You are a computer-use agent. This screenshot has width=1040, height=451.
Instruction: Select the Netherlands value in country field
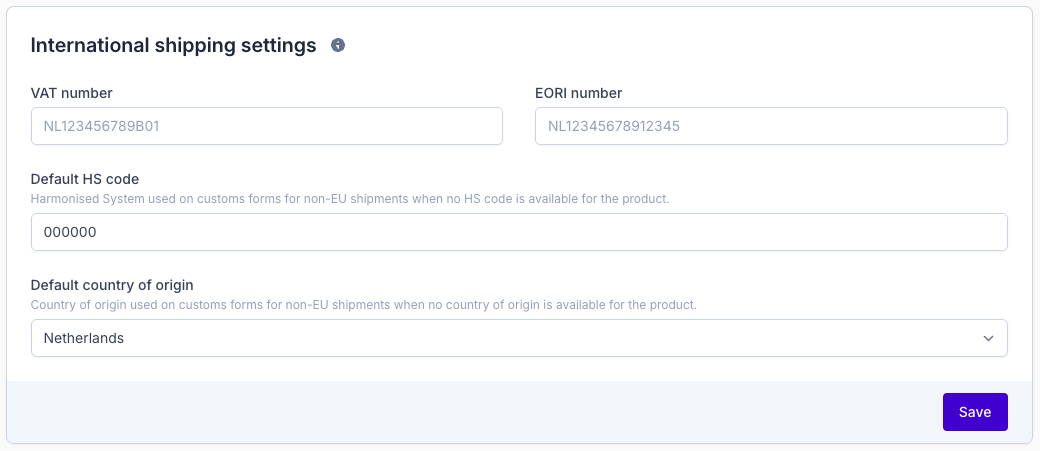[84, 338]
